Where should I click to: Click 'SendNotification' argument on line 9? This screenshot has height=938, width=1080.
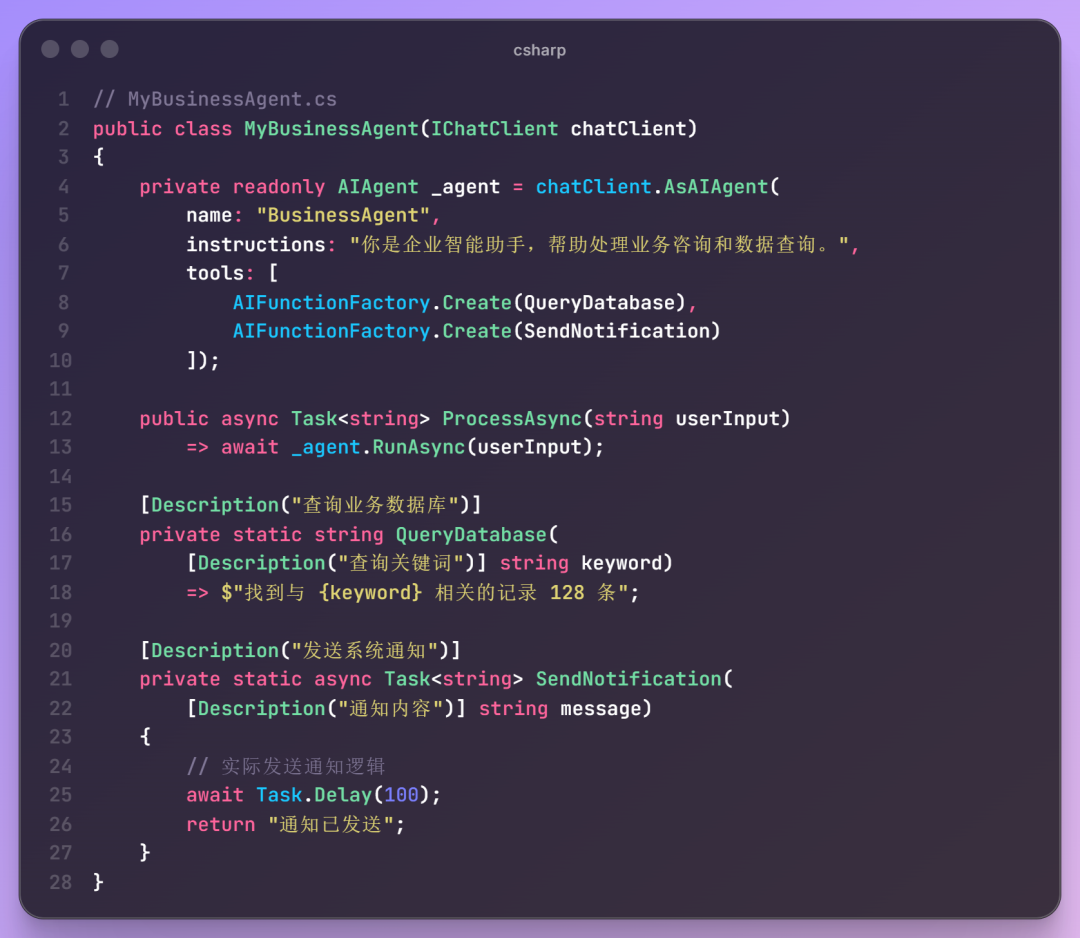click(x=616, y=331)
